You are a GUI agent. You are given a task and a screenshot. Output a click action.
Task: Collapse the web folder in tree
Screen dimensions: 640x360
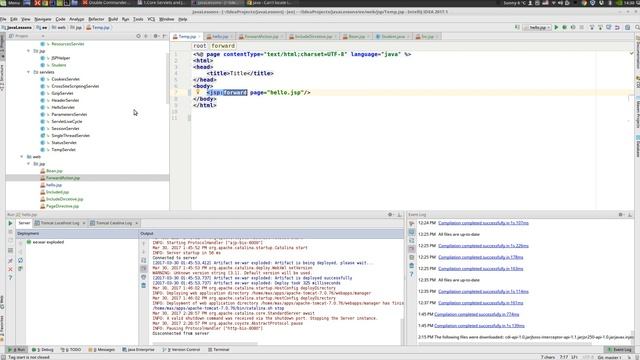[x=22, y=156]
